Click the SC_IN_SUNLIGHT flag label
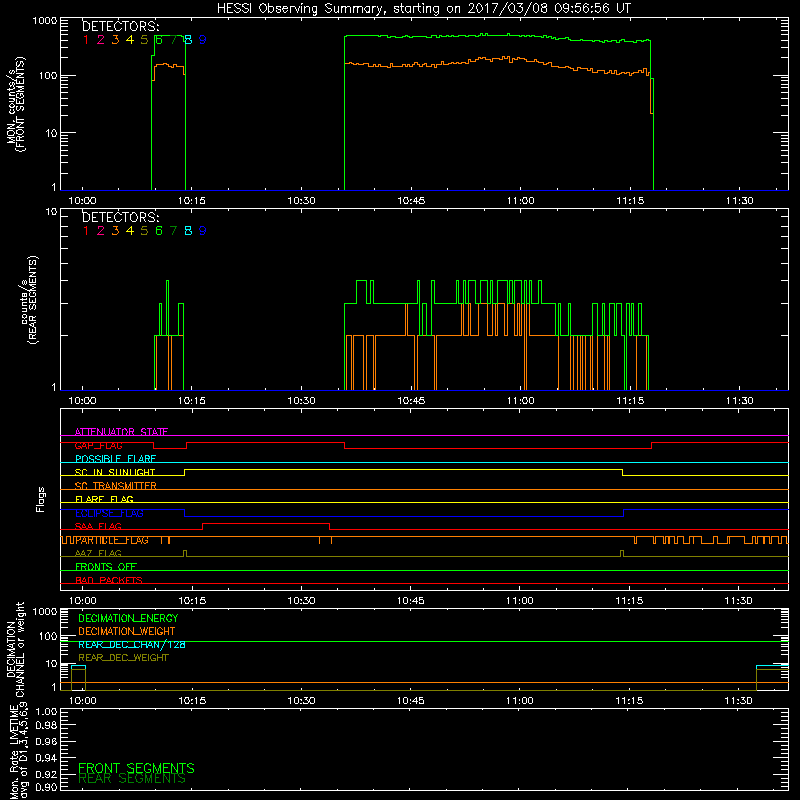Viewport: 800px width, 800px height. point(115,472)
